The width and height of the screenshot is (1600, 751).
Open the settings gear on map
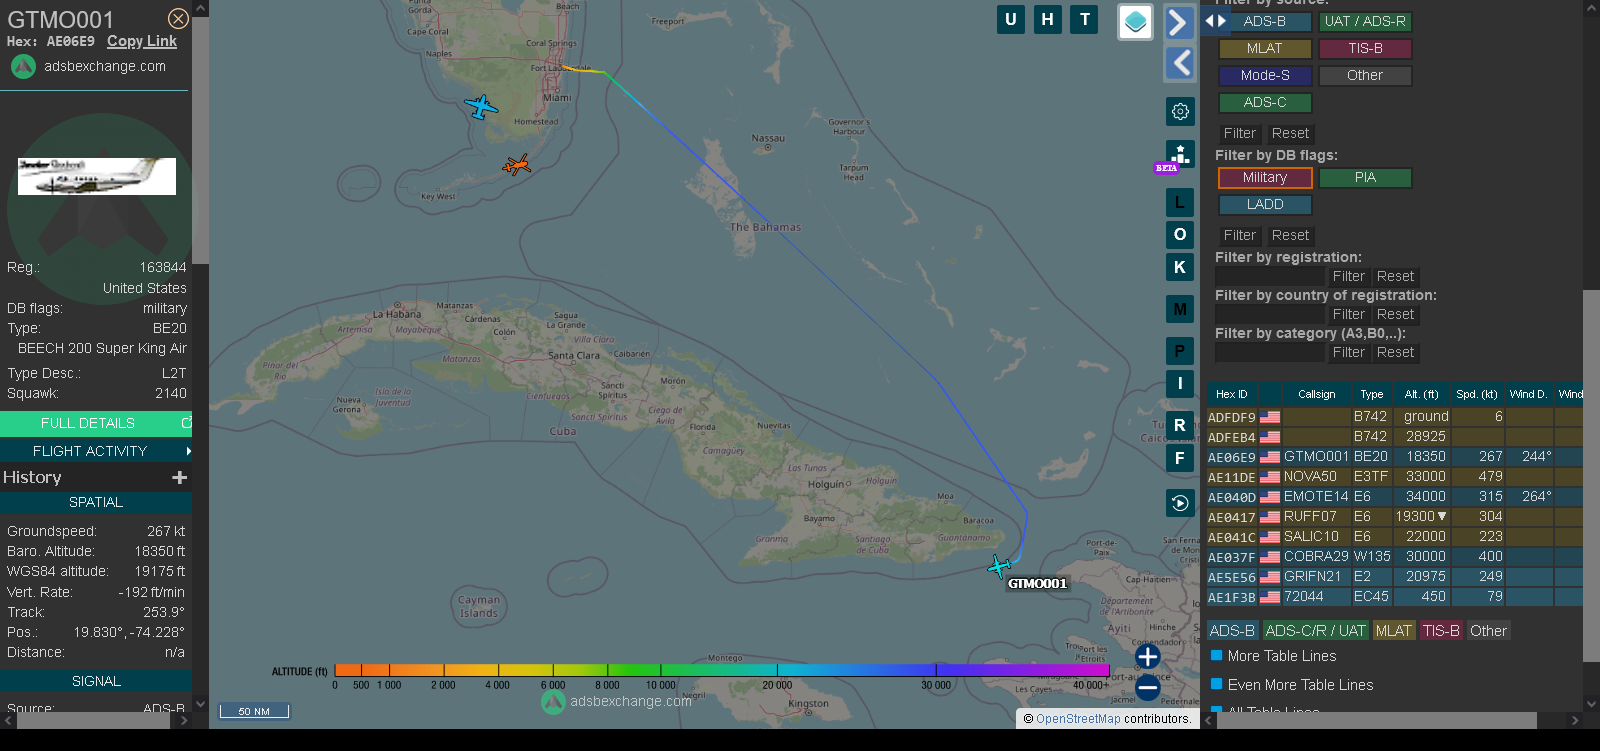tap(1180, 111)
